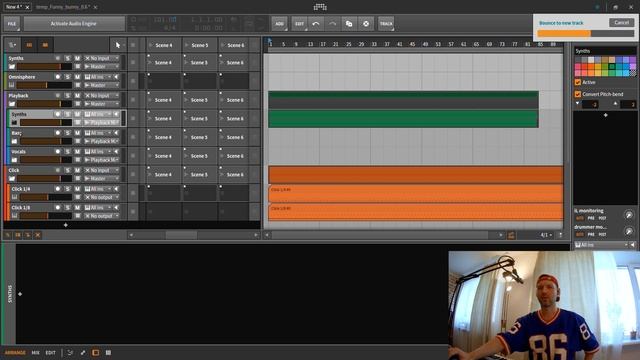This screenshot has width=640, height=360.
Task: Open the Bitwig dashboard logo icon
Action: (320, 7)
